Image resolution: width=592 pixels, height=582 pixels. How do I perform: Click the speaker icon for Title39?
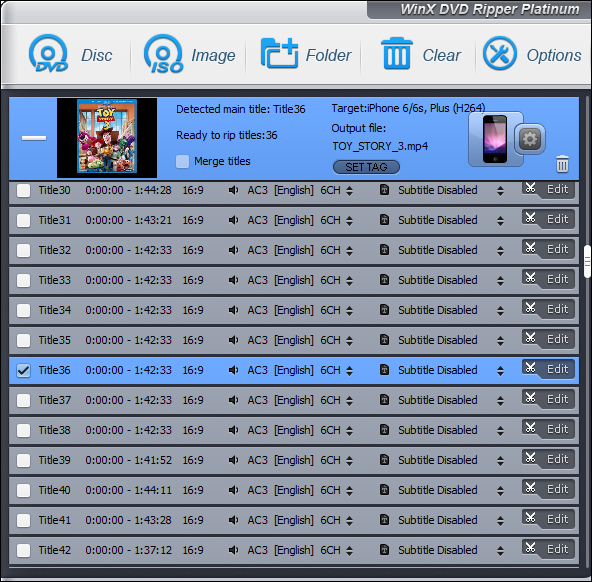pyautogui.click(x=233, y=460)
